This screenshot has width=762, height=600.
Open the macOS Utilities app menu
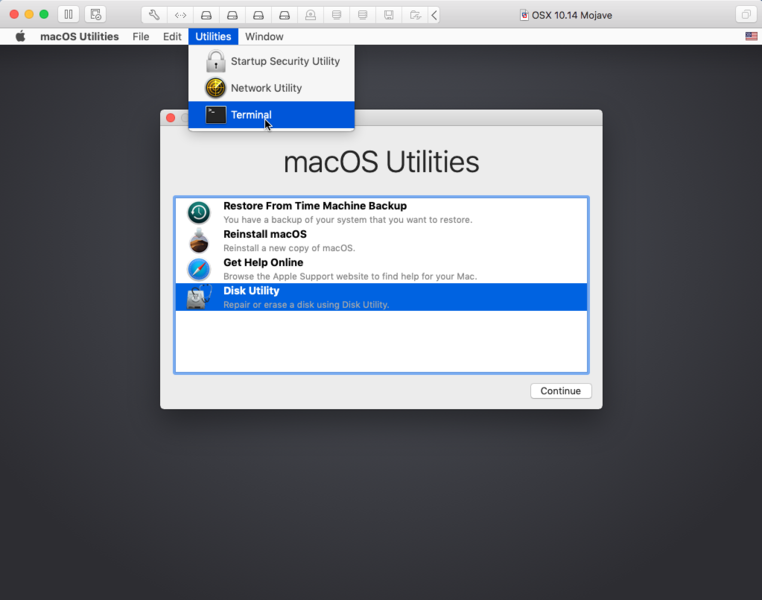click(79, 36)
